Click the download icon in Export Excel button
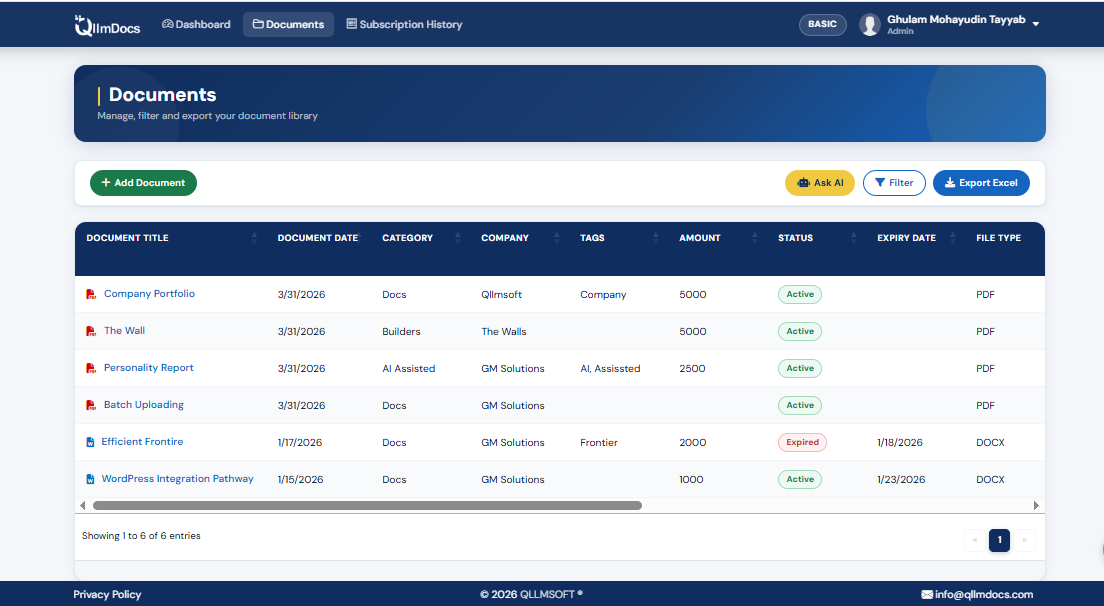The width and height of the screenshot is (1104, 606). [x=948, y=183]
